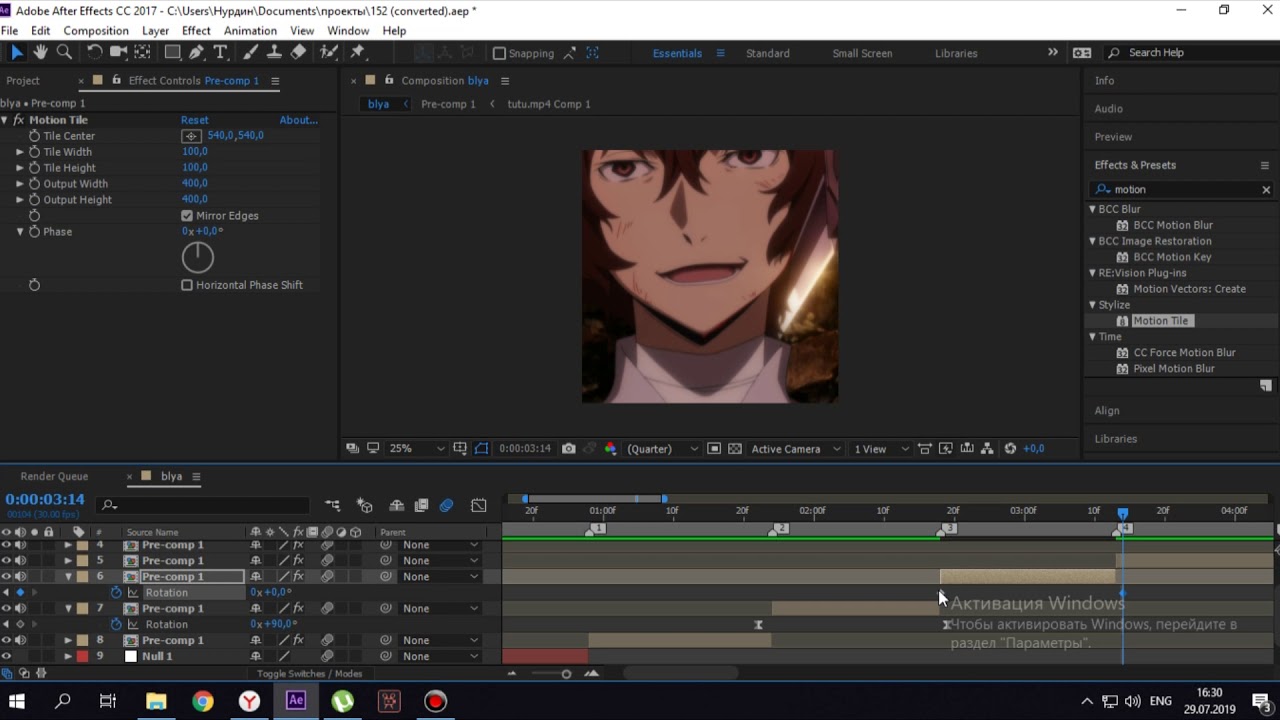Open the Composition menu
This screenshot has height=720, width=1280.
[96, 31]
